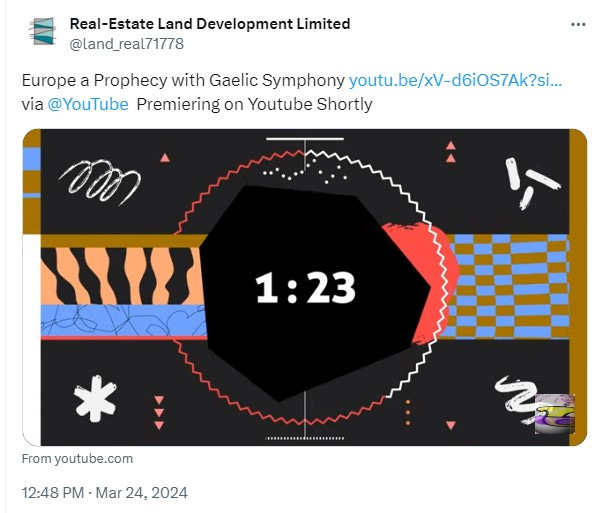The height and width of the screenshot is (513, 599).
Task: Click the 1:23 premiere countdown on the thumbnail
Action: (x=305, y=288)
